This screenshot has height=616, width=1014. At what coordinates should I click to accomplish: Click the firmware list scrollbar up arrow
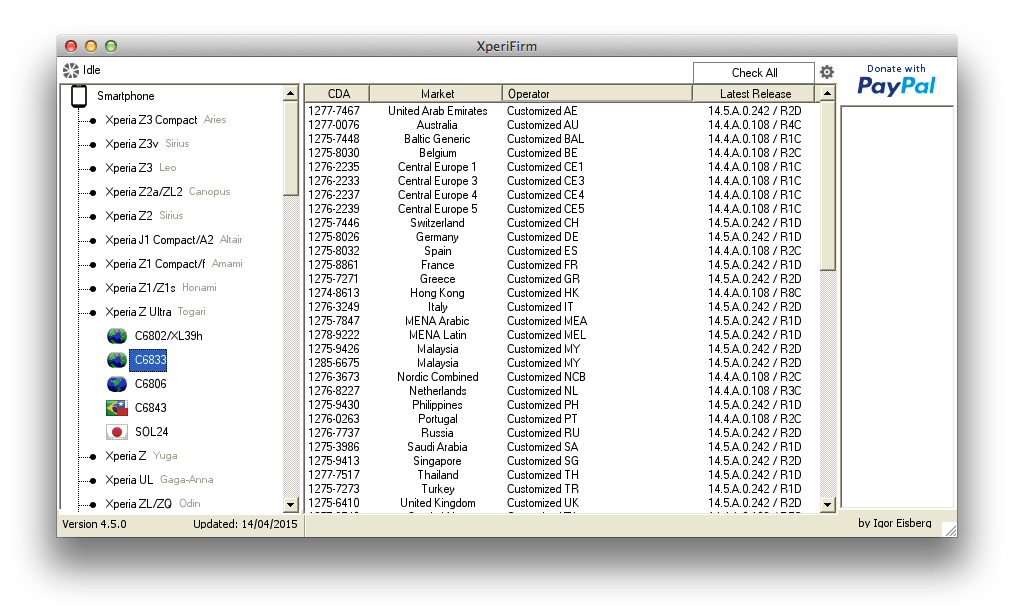click(827, 94)
